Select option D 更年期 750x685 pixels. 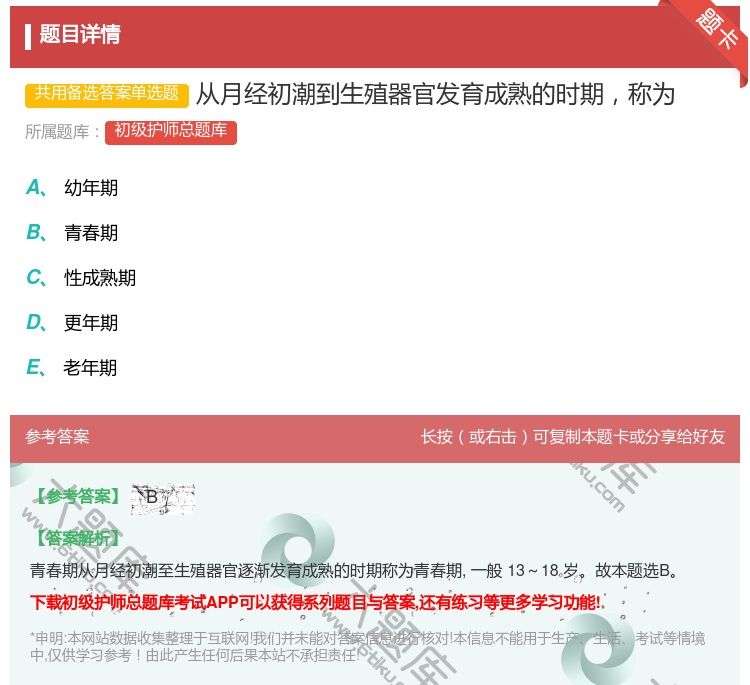click(x=72, y=322)
